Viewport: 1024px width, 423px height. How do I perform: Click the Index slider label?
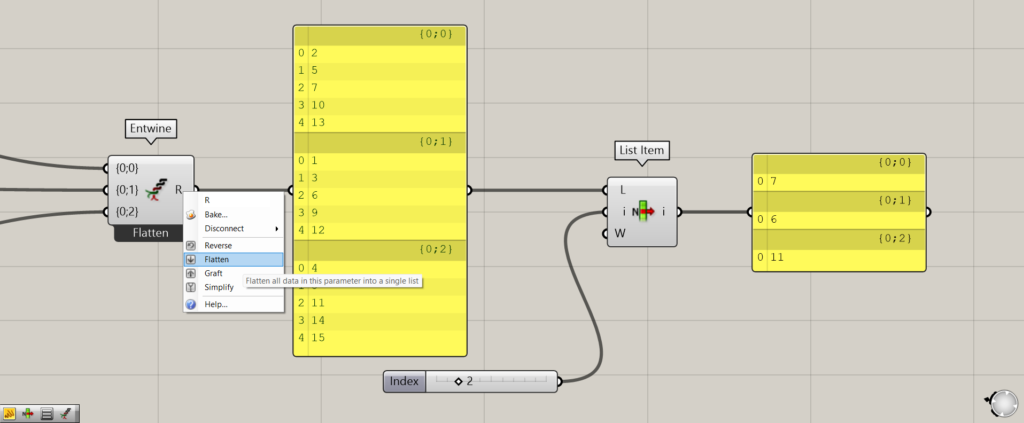pos(405,381)
